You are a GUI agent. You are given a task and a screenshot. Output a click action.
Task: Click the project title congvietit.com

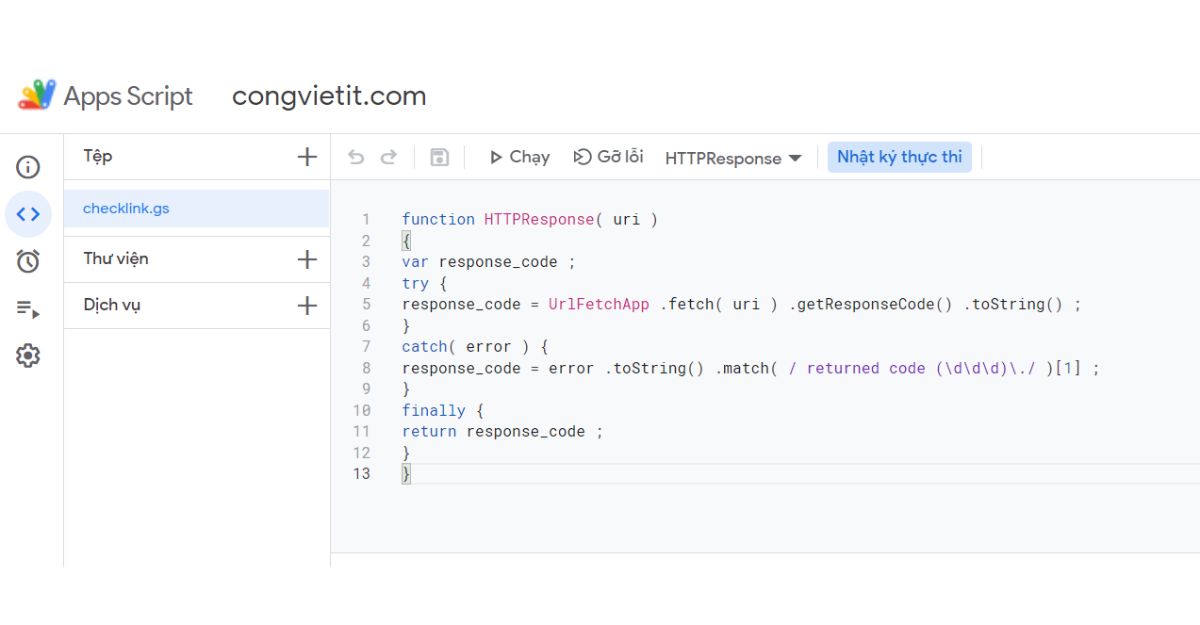329,96
